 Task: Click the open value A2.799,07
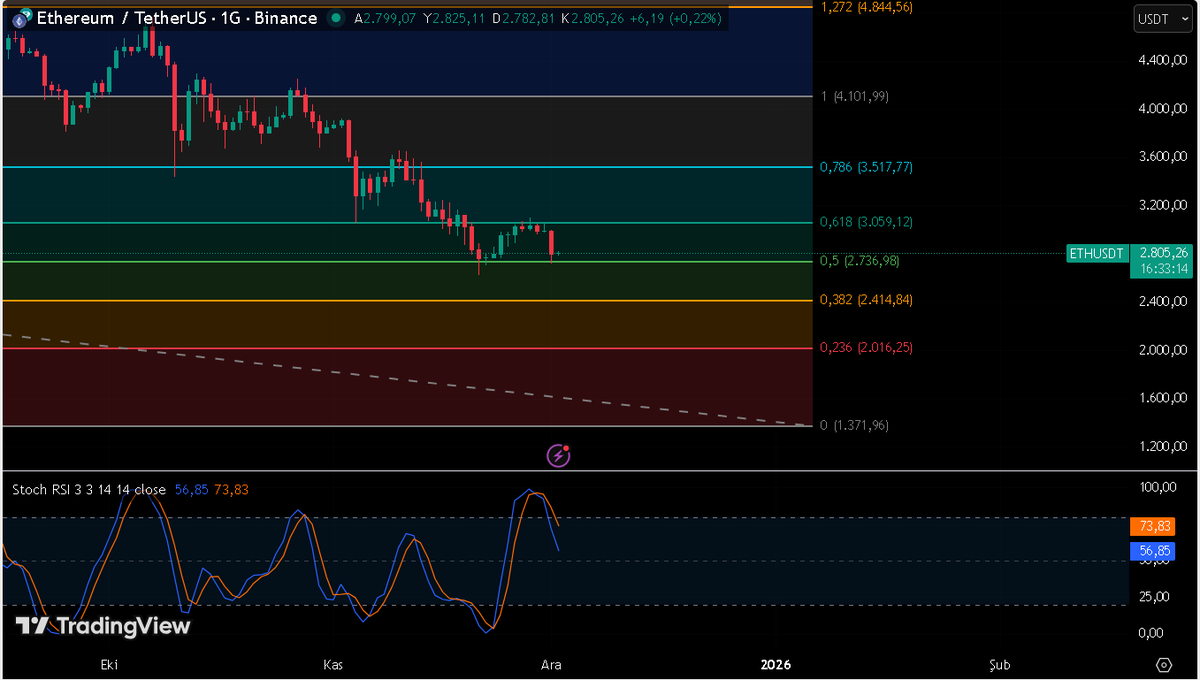click(386, 18)
